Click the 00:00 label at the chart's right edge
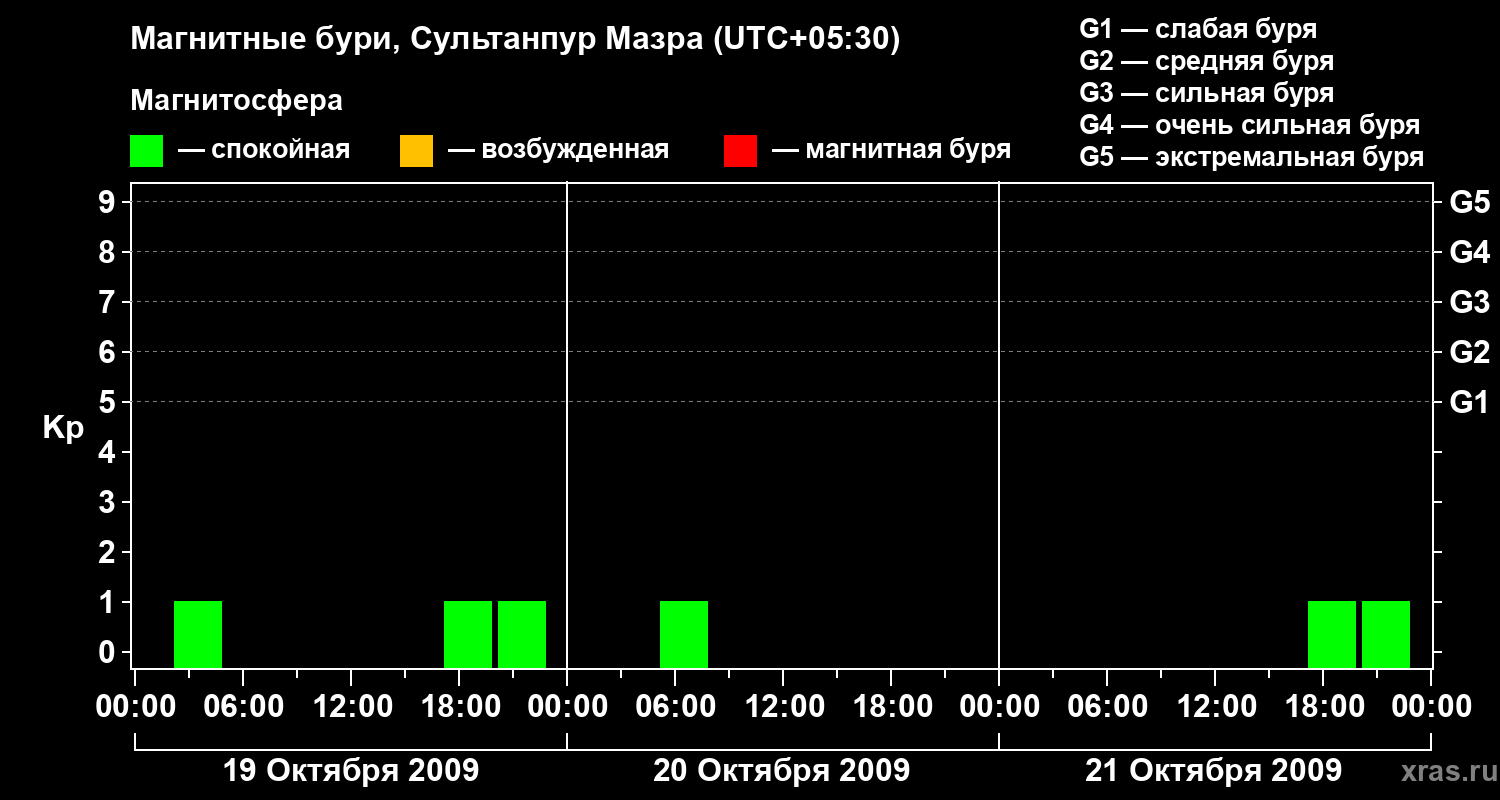 [1431, 707]
